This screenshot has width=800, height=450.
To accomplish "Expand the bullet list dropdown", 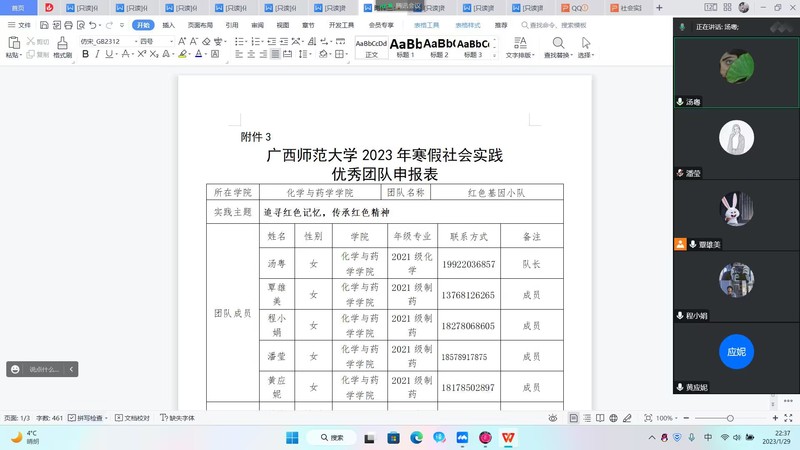I will pyautogui.click(x=246, y=41).
